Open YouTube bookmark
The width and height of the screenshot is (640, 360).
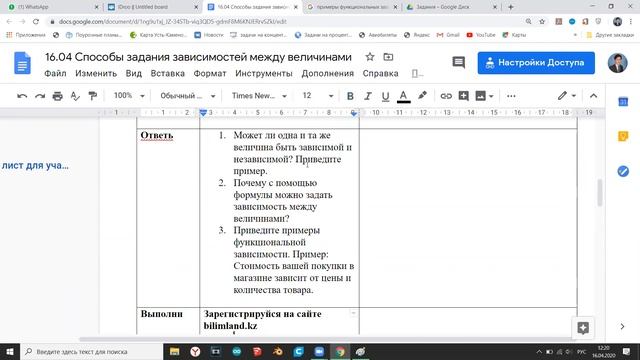click(x=481, y=35)
